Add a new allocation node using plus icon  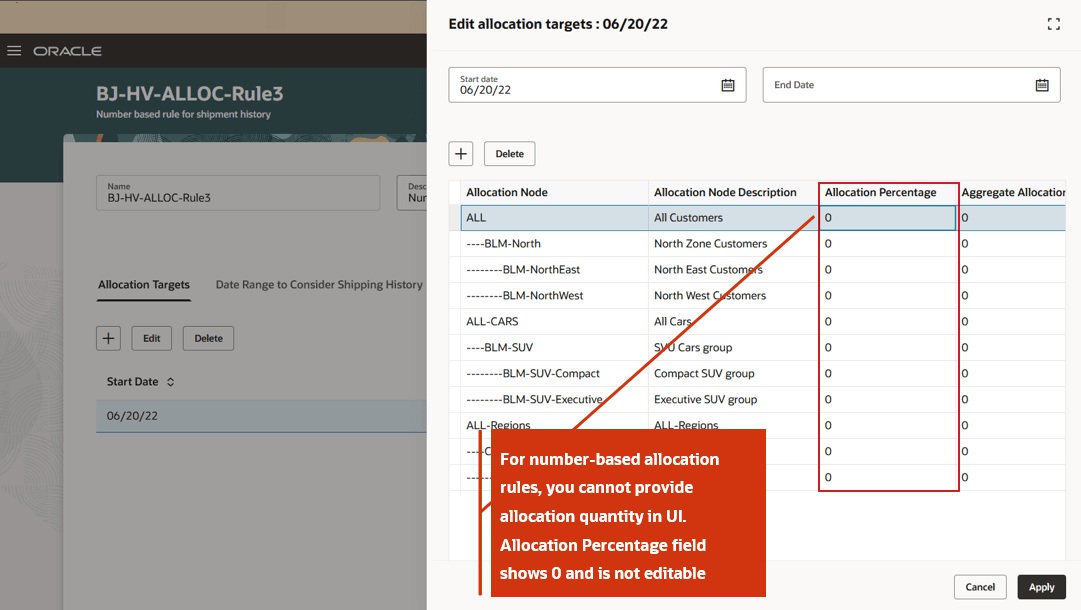click(x=460, y=153)
